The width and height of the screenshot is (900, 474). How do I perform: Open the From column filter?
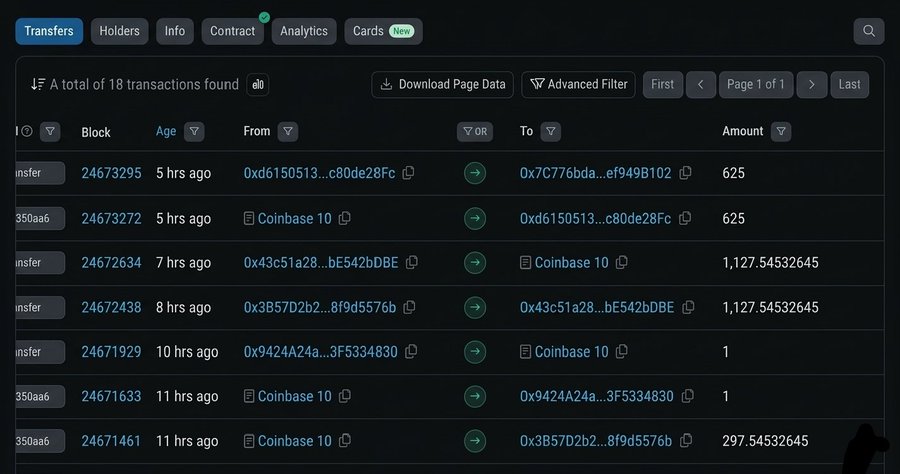pos(288,131)
